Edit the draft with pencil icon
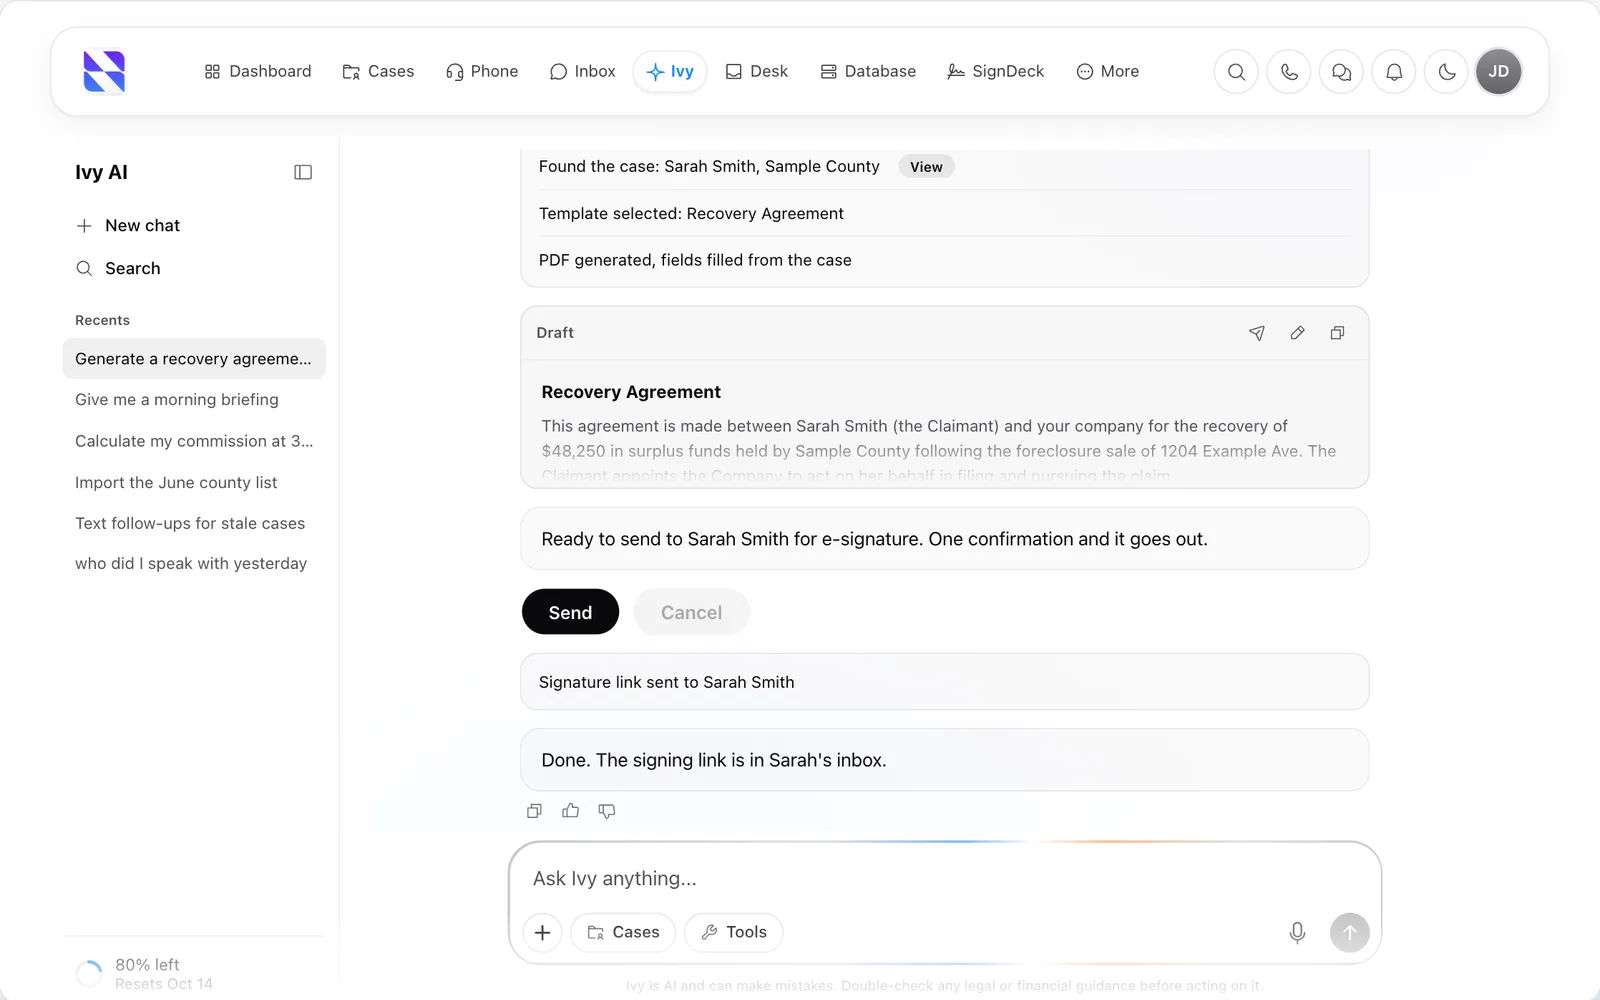 pos(1297,333)
